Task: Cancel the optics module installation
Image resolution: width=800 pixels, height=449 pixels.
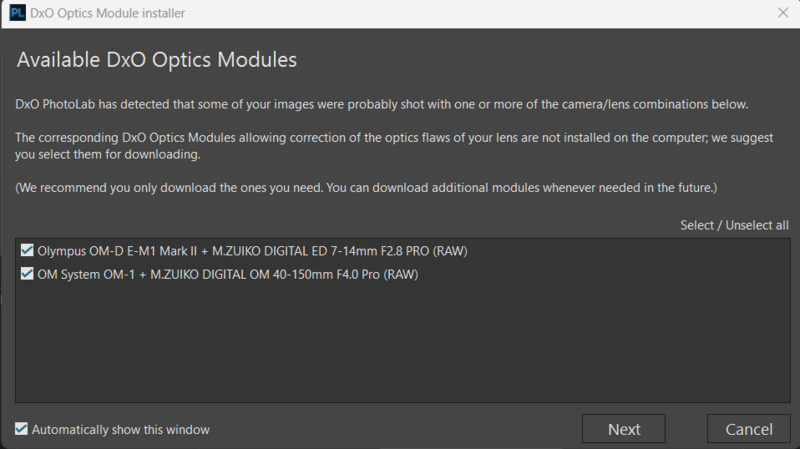Action: [x=748, y=429]
